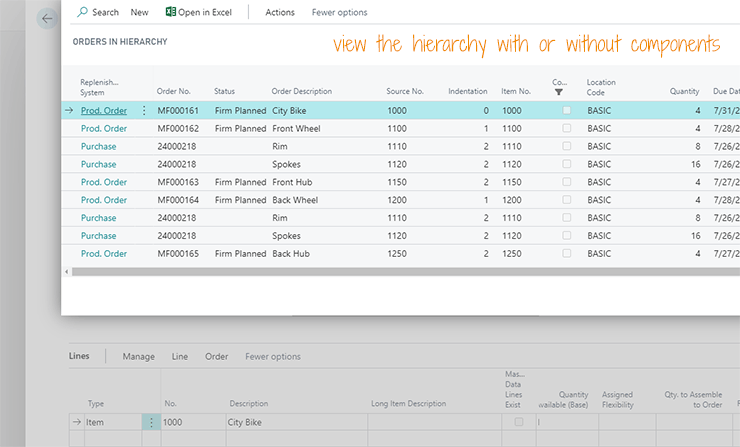Click the Qty. to Assemble to Order header
This screenshot has width=740, height=447.
pos(693,399)
